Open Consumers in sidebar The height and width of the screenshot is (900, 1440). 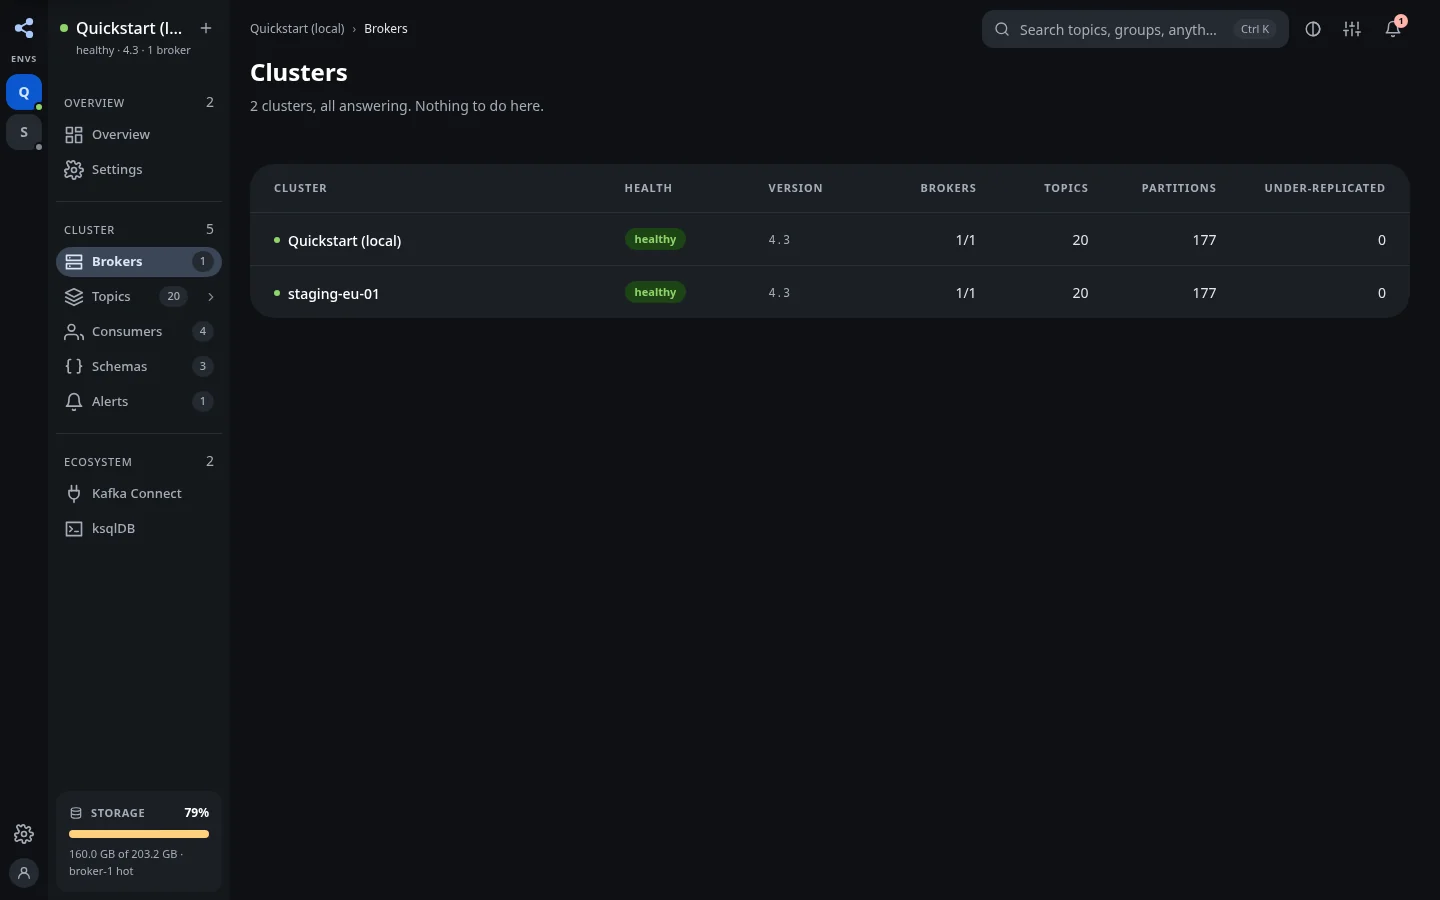139,331
